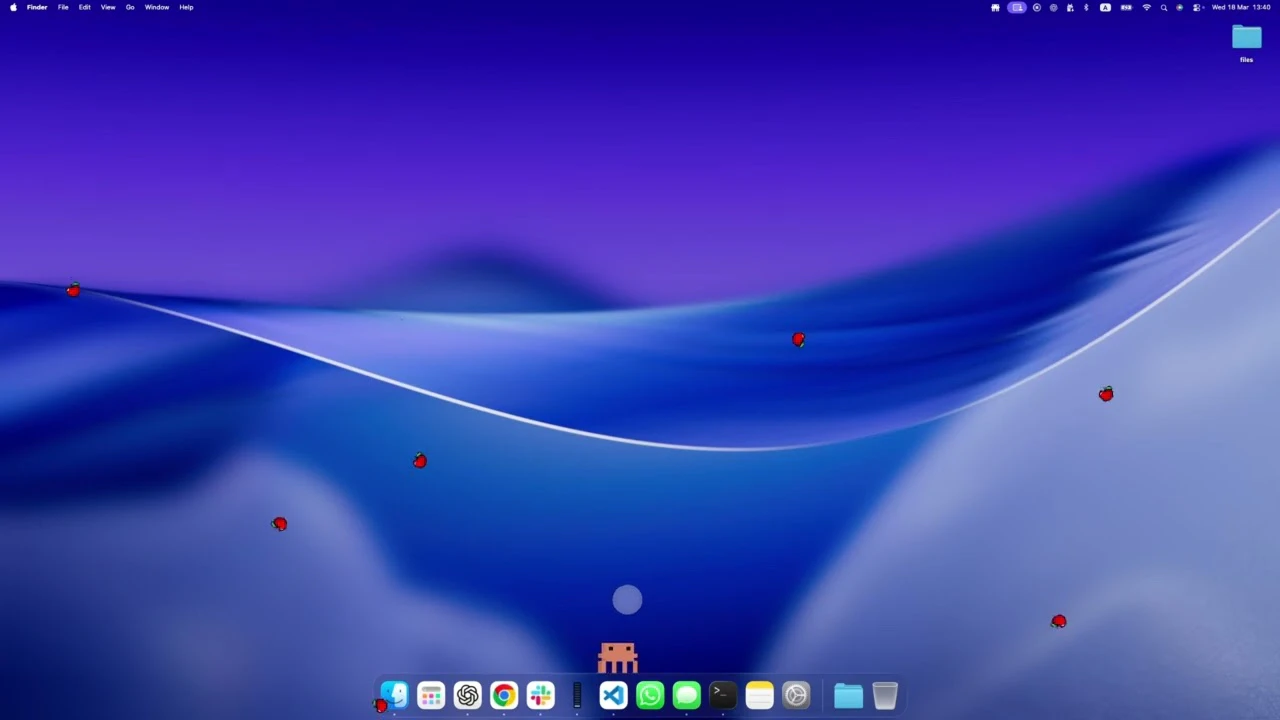The width and height of the screenshot is (1280, 720).
Task: Open the blue folder stack in Dock
Action: (848, 695)
